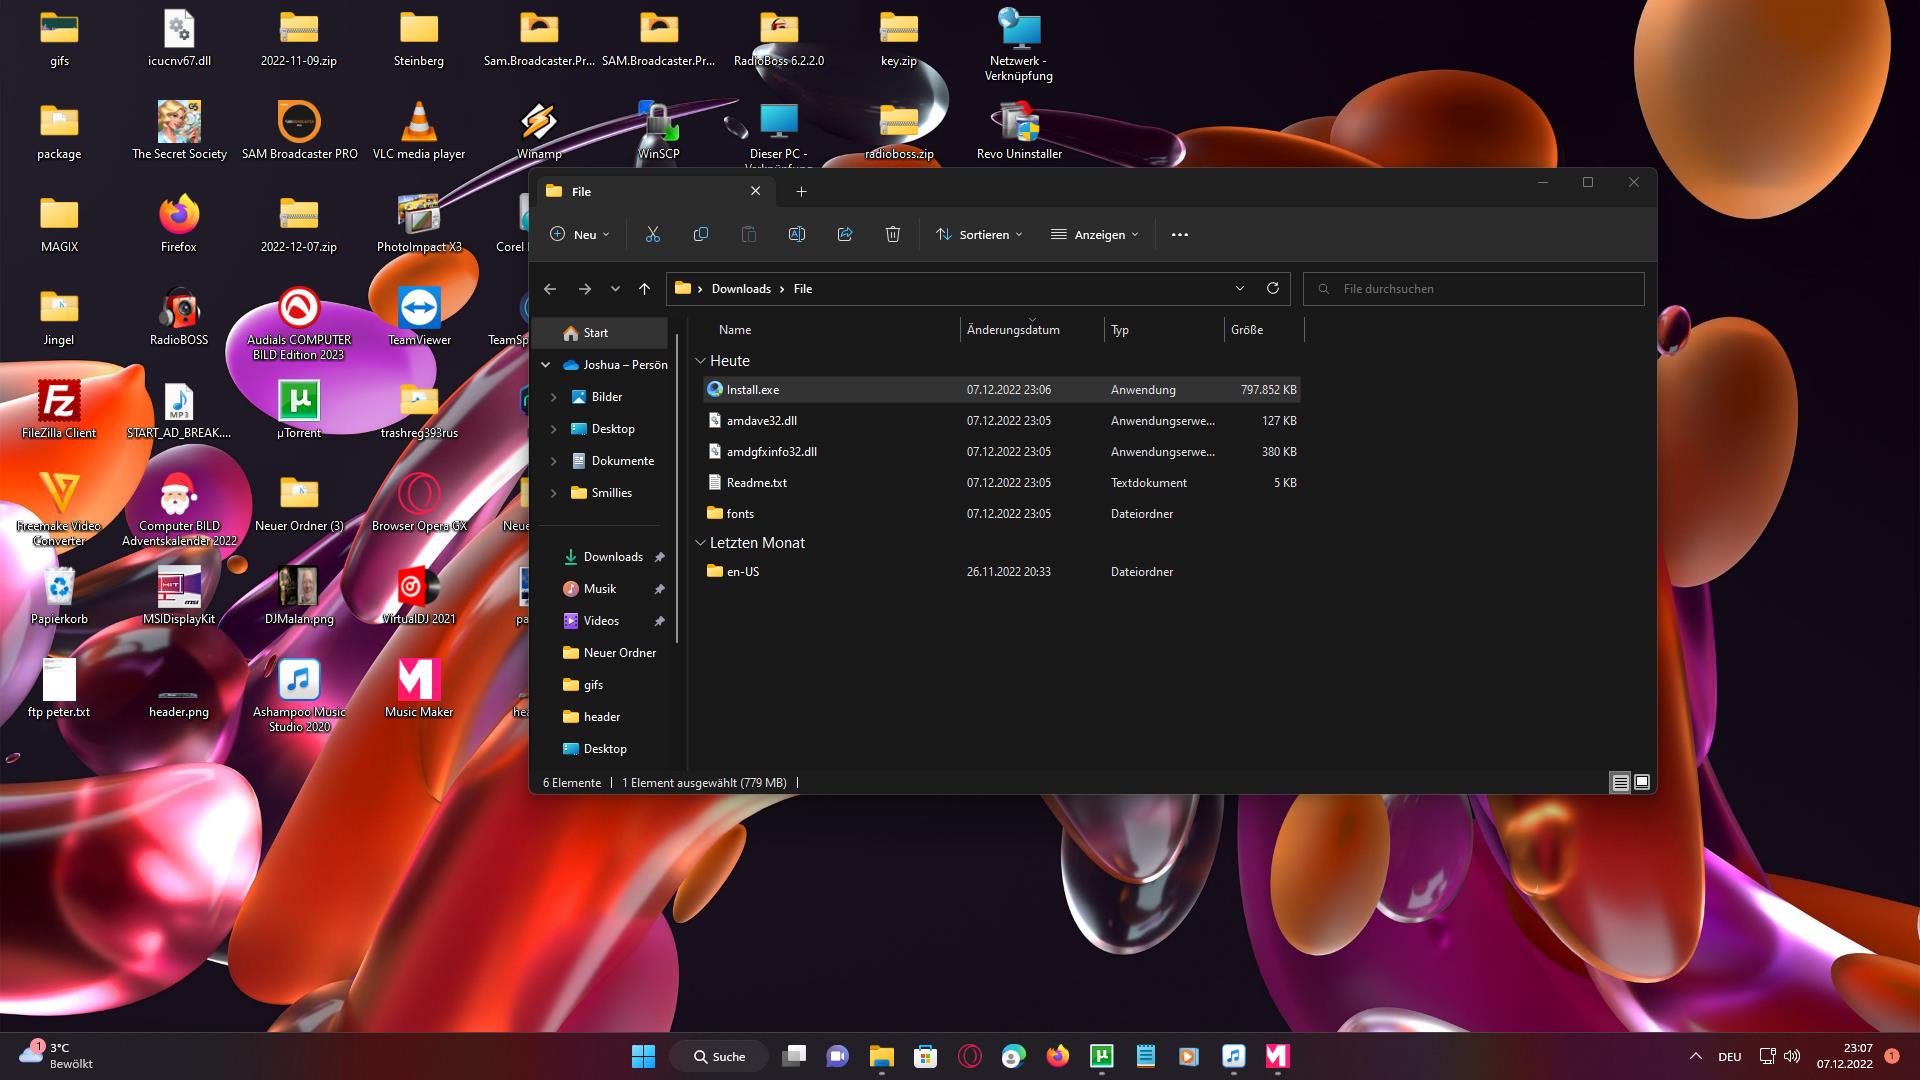Open the See more three-dots menu
Screen dimensions: 1920x1080
pyautogui.click(x=1180, y=235)
